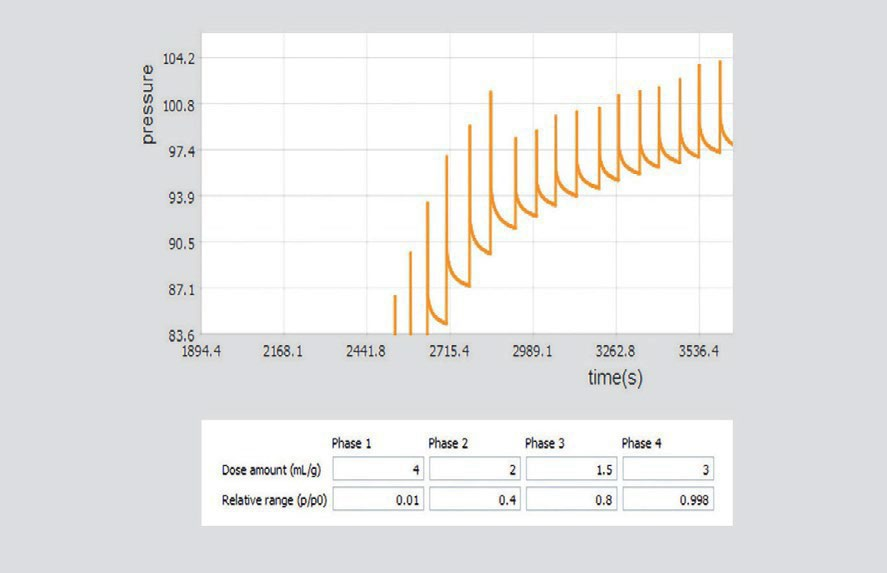Click the pressure axis label
The height and width of the screenshot is (573, 887).
147,105
